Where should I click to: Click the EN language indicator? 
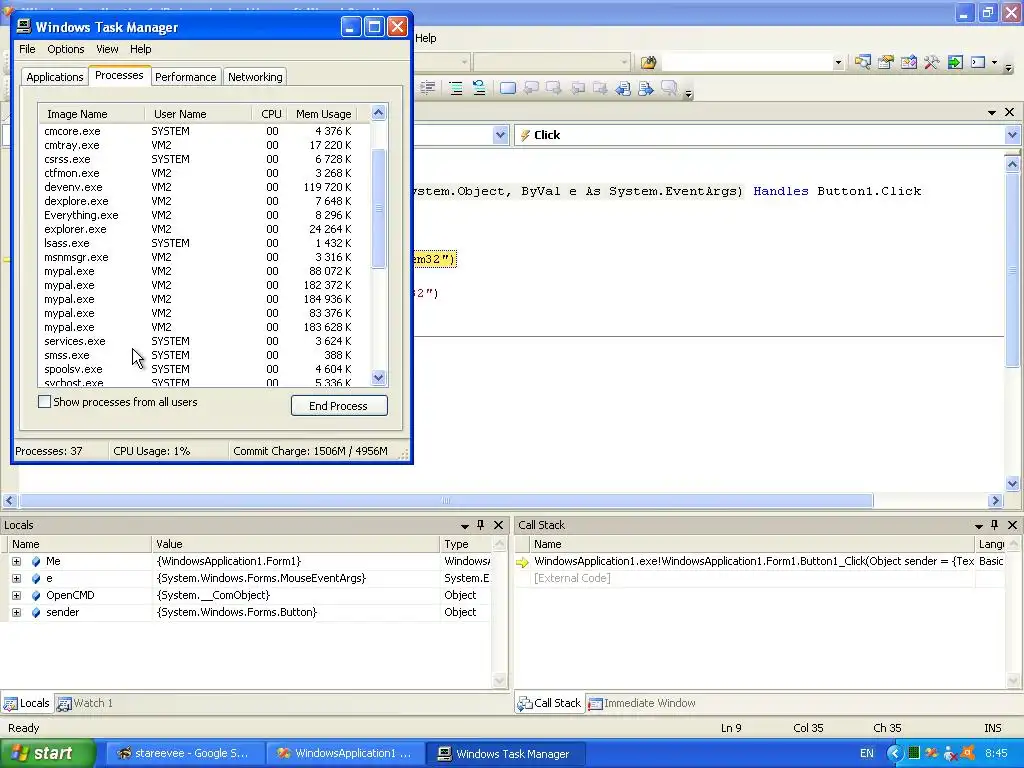[867, 754]
